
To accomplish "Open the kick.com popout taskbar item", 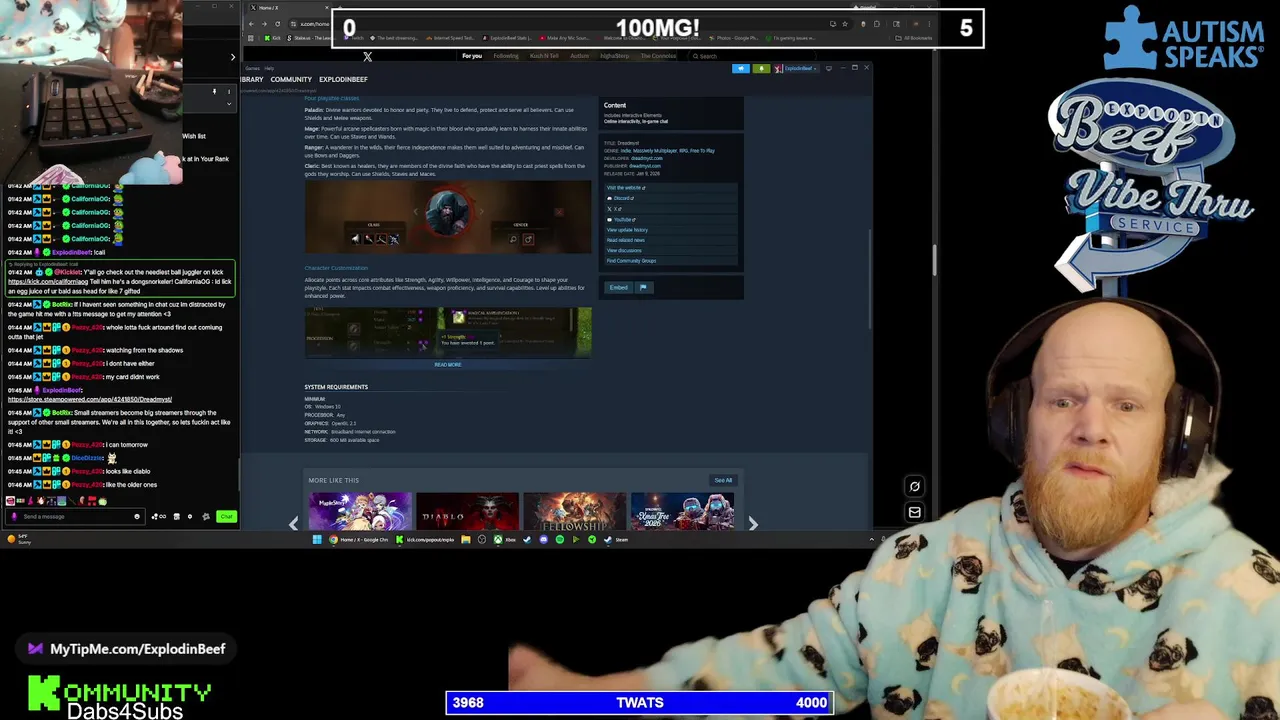I will [425, 539].
